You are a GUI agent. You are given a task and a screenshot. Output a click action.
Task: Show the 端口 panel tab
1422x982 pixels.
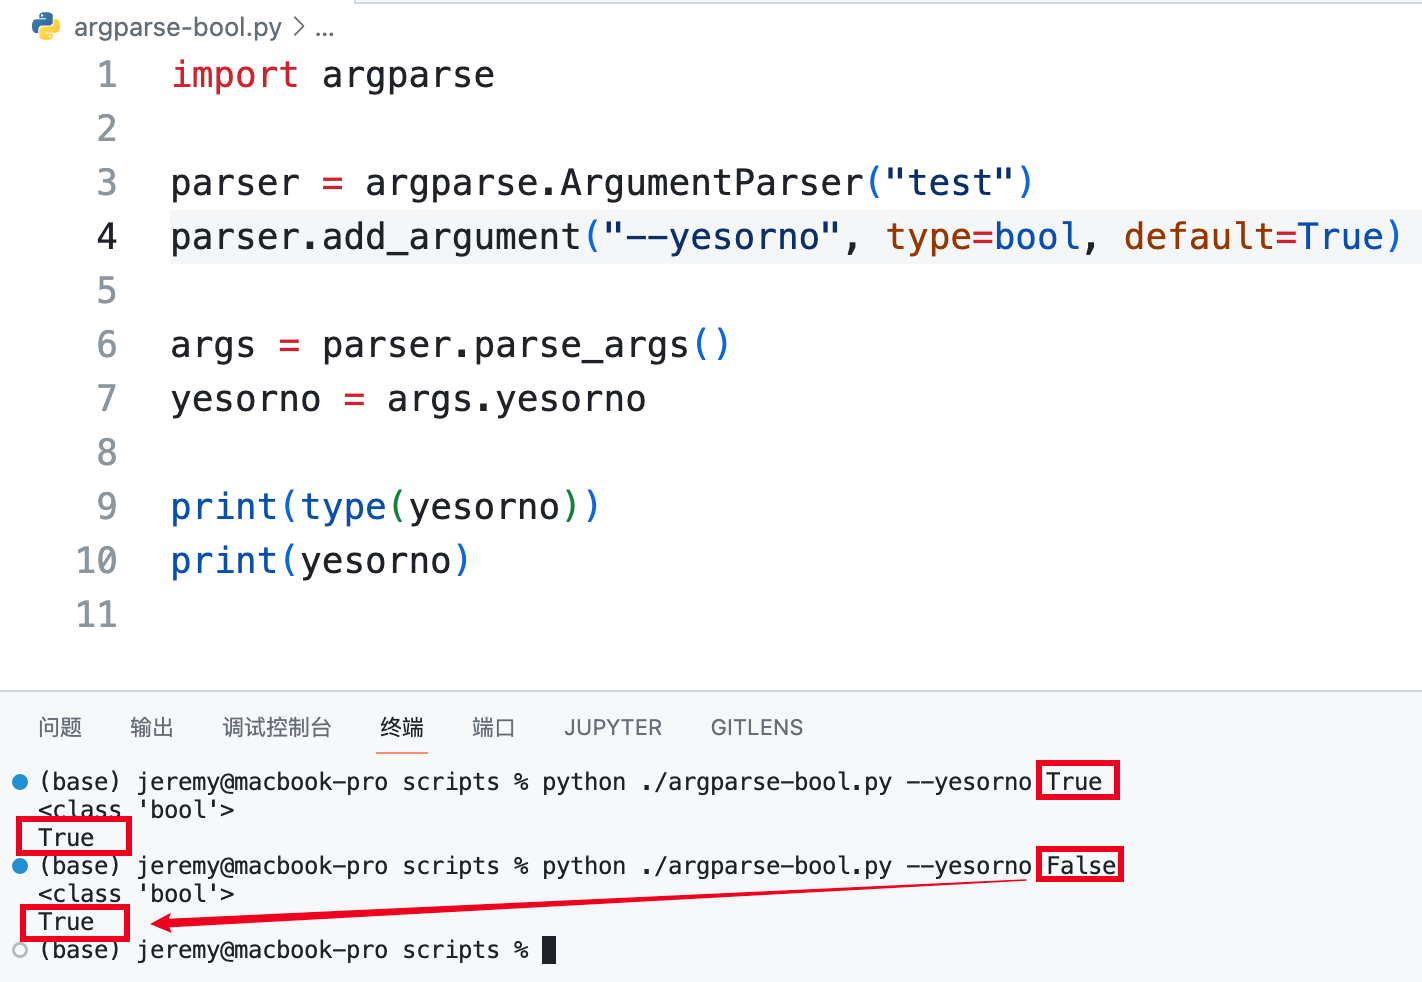(493, 727)
